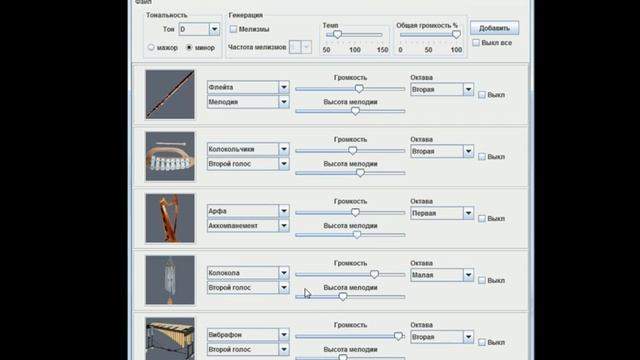This screenshot has width=640, height=360.
Task: Click the Колокола row Высота мелодии slider
Action: 350,297
